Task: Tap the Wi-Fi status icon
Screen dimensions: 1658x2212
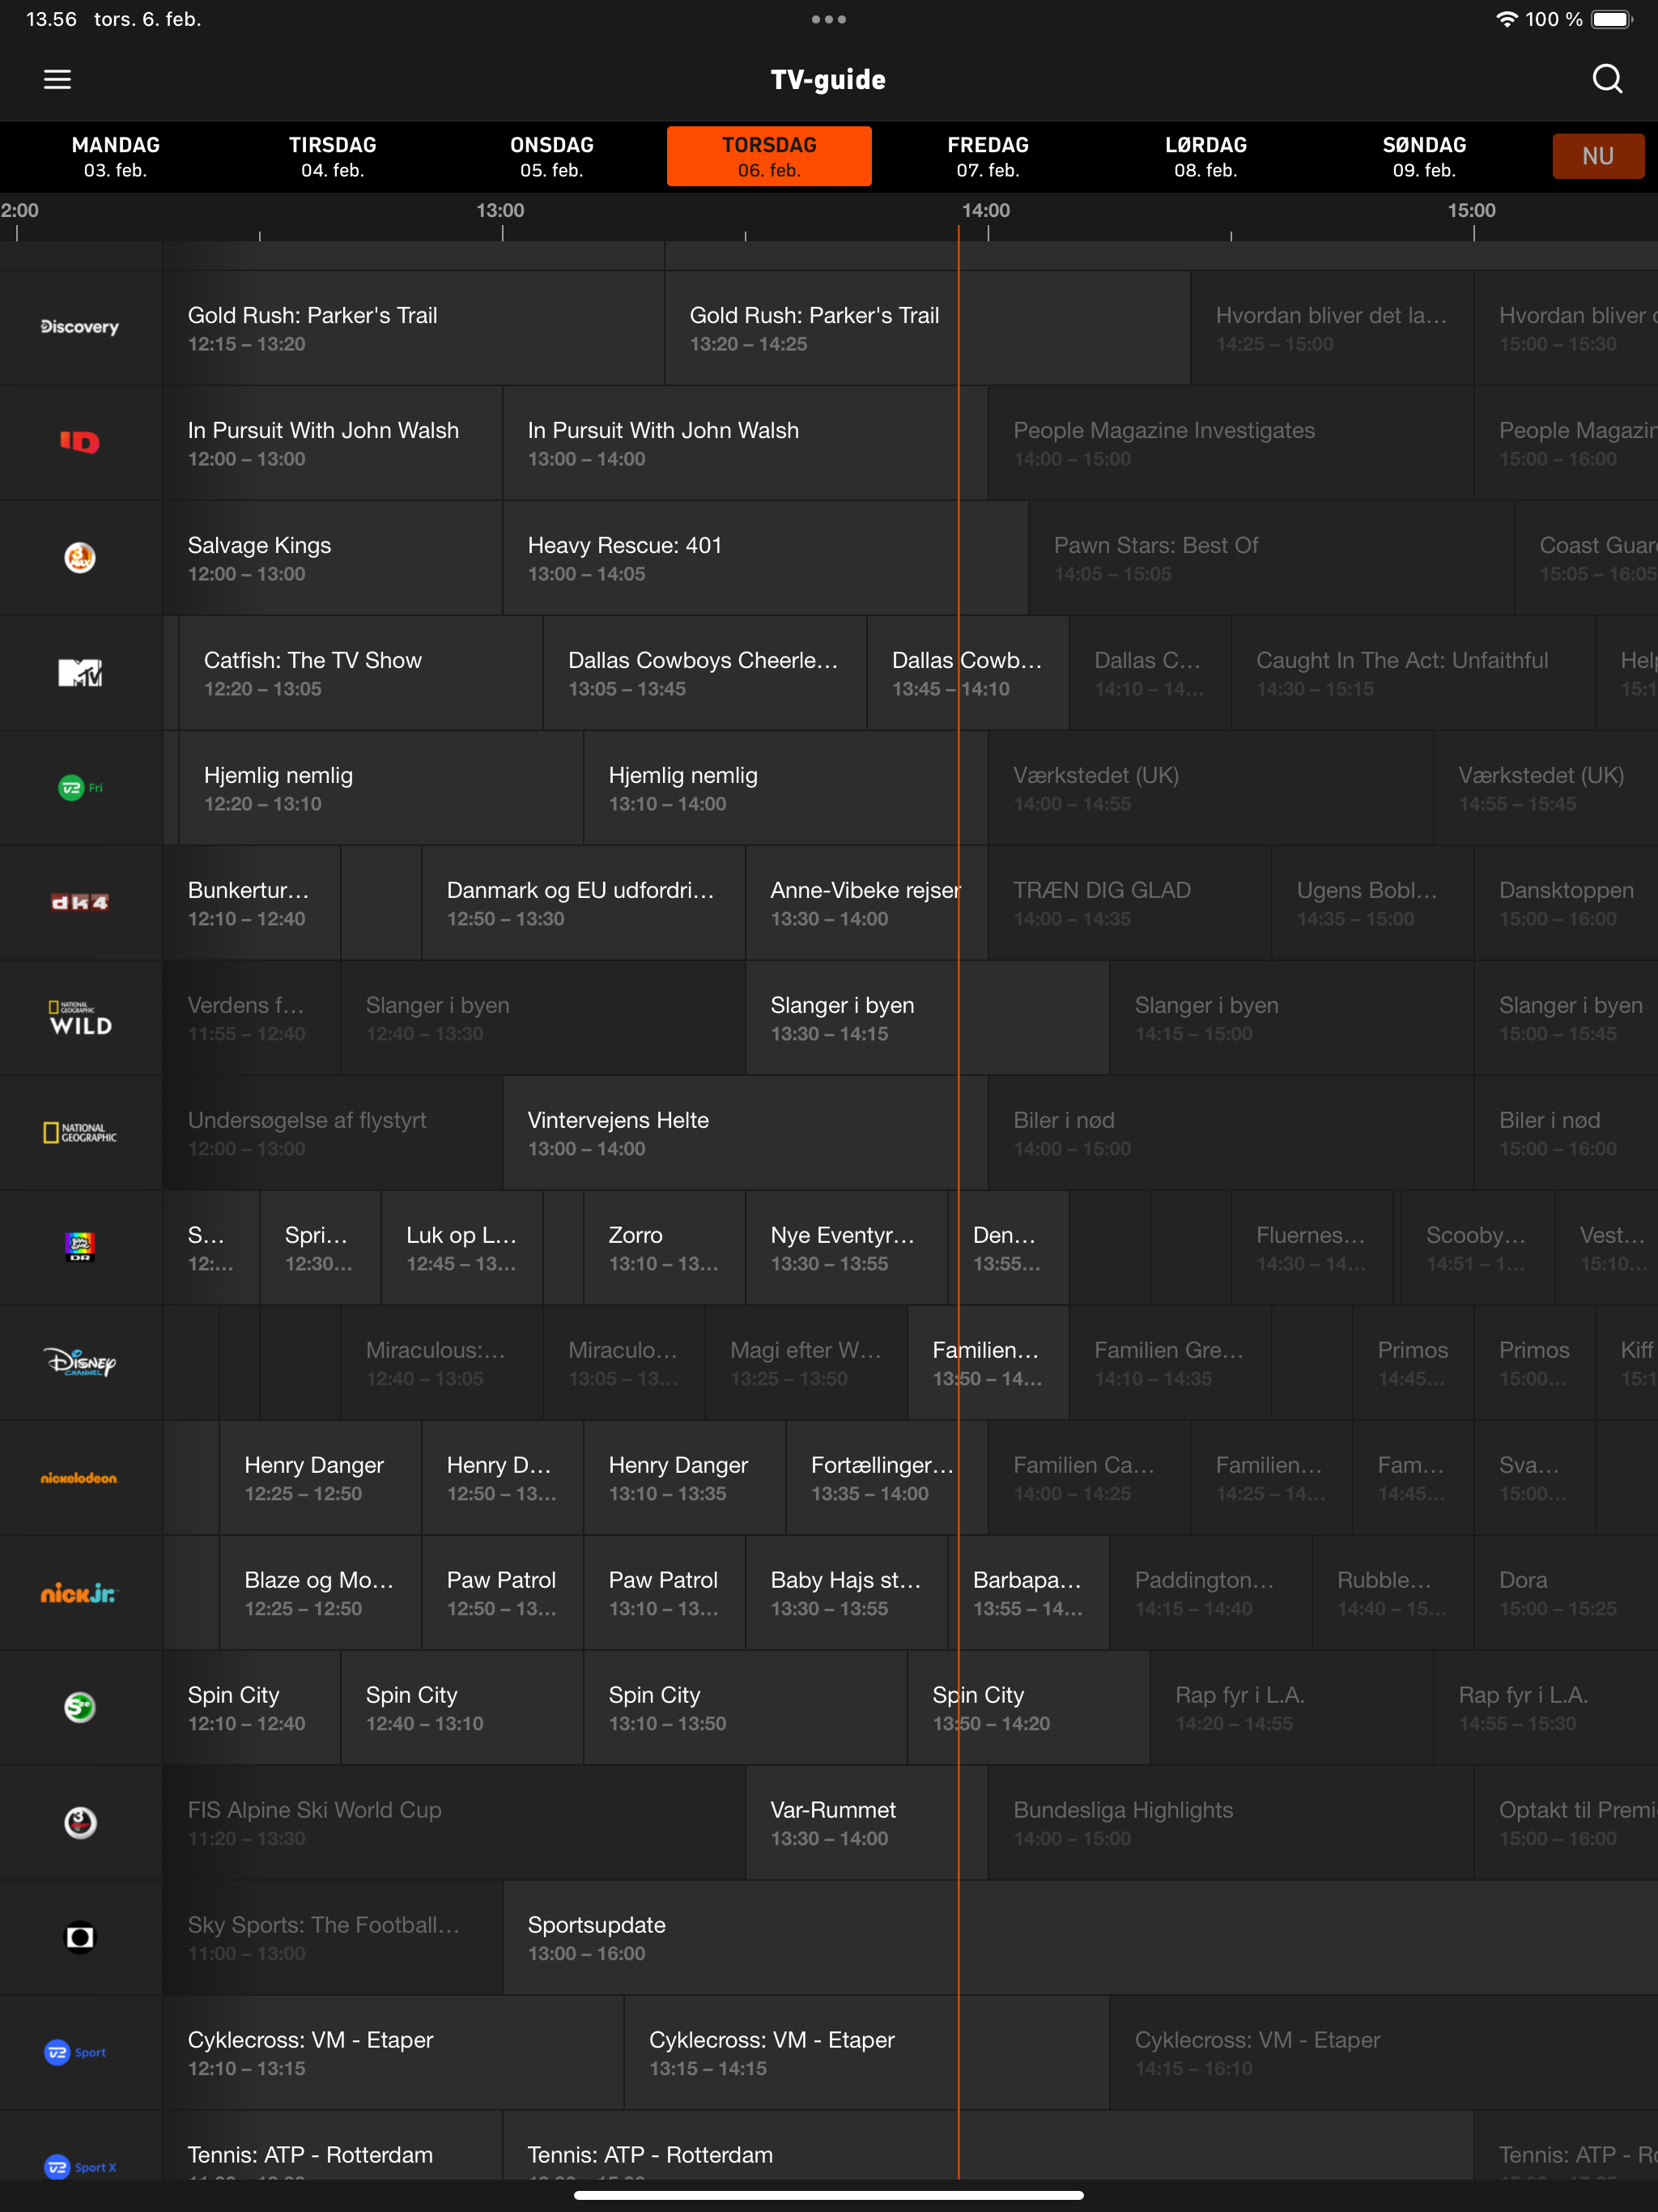Action: click(x=1506, y=19)
